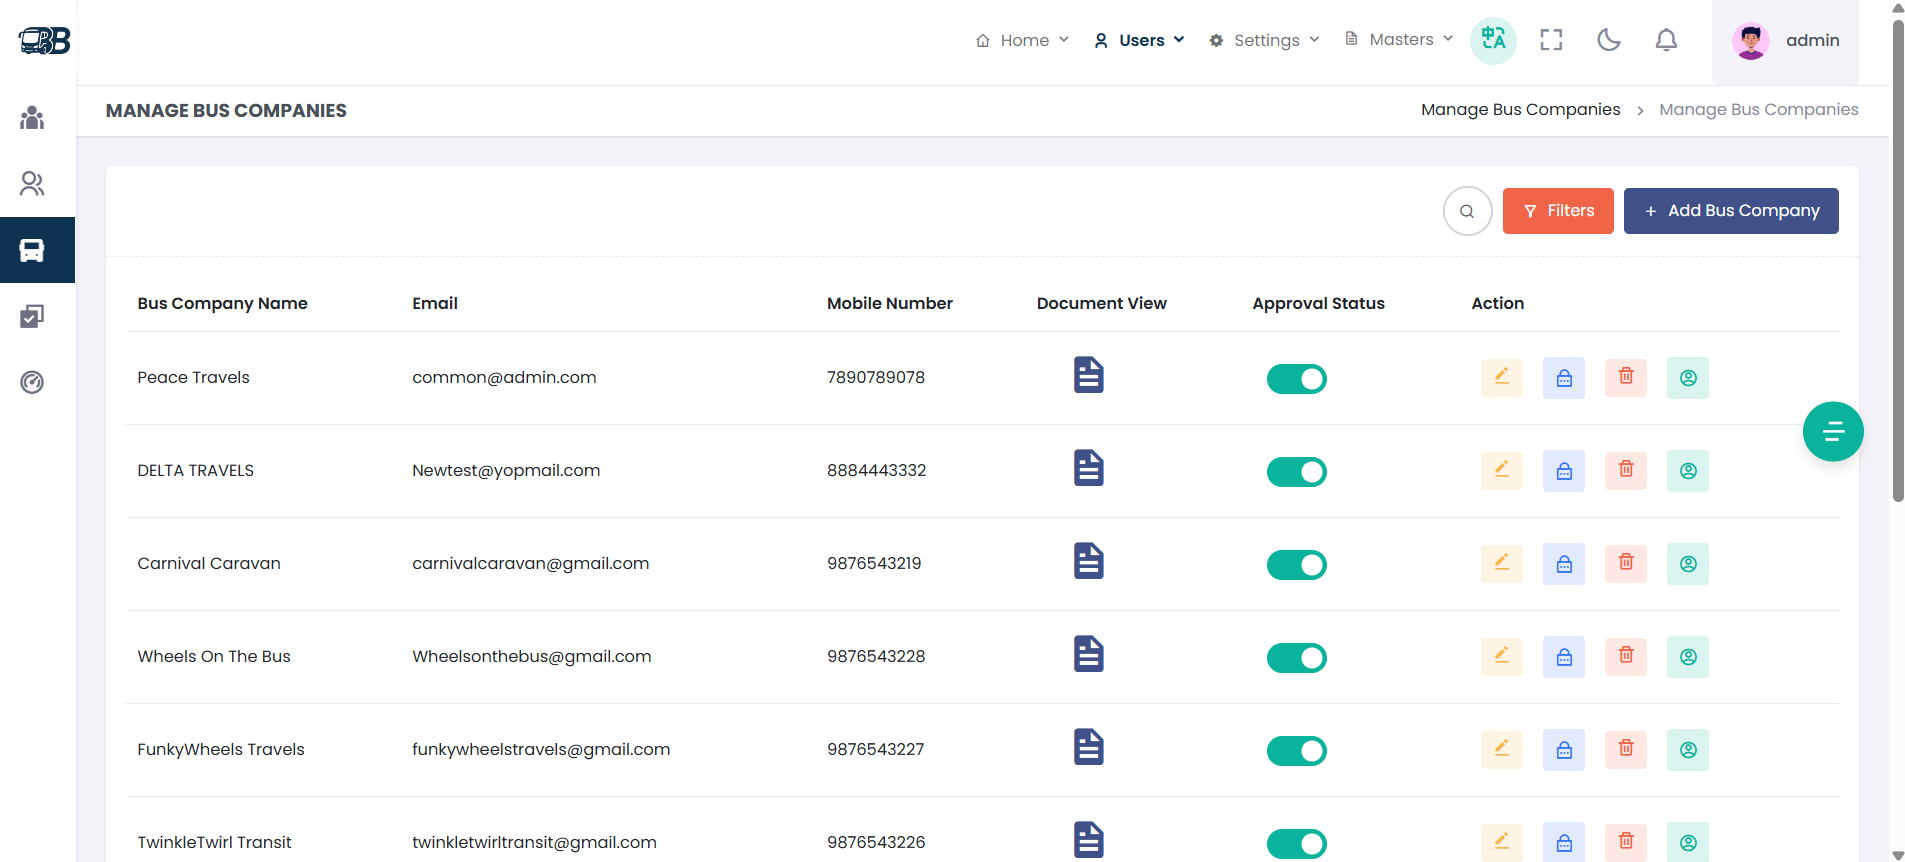1905x862 pixels.
Task: Enter fullscreen mode via the header icon
Action: 1551,40
